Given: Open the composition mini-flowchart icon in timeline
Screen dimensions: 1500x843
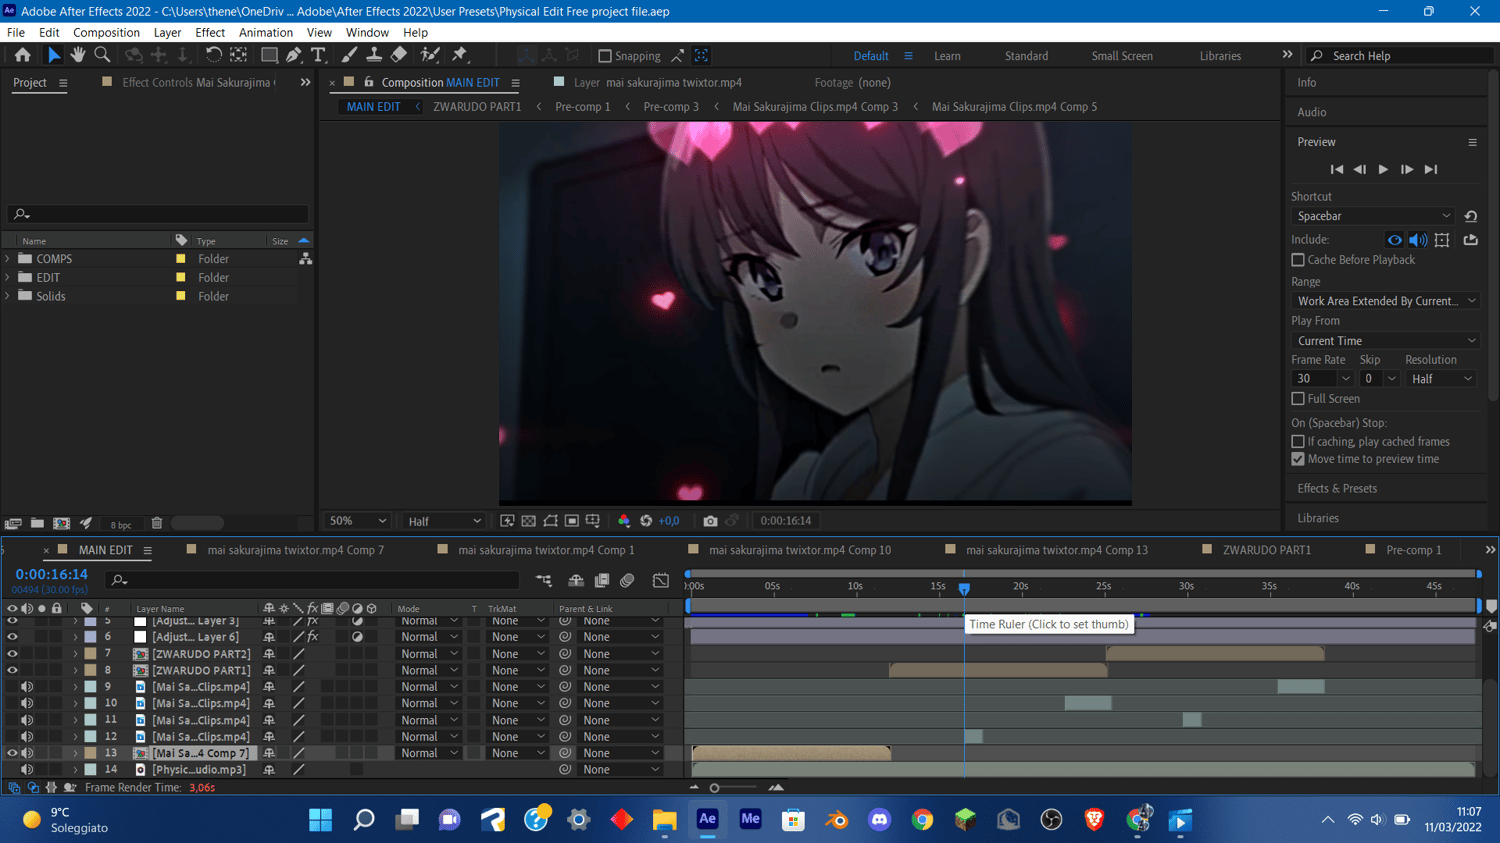Looking at the screenshot, I should coord(544,581).
